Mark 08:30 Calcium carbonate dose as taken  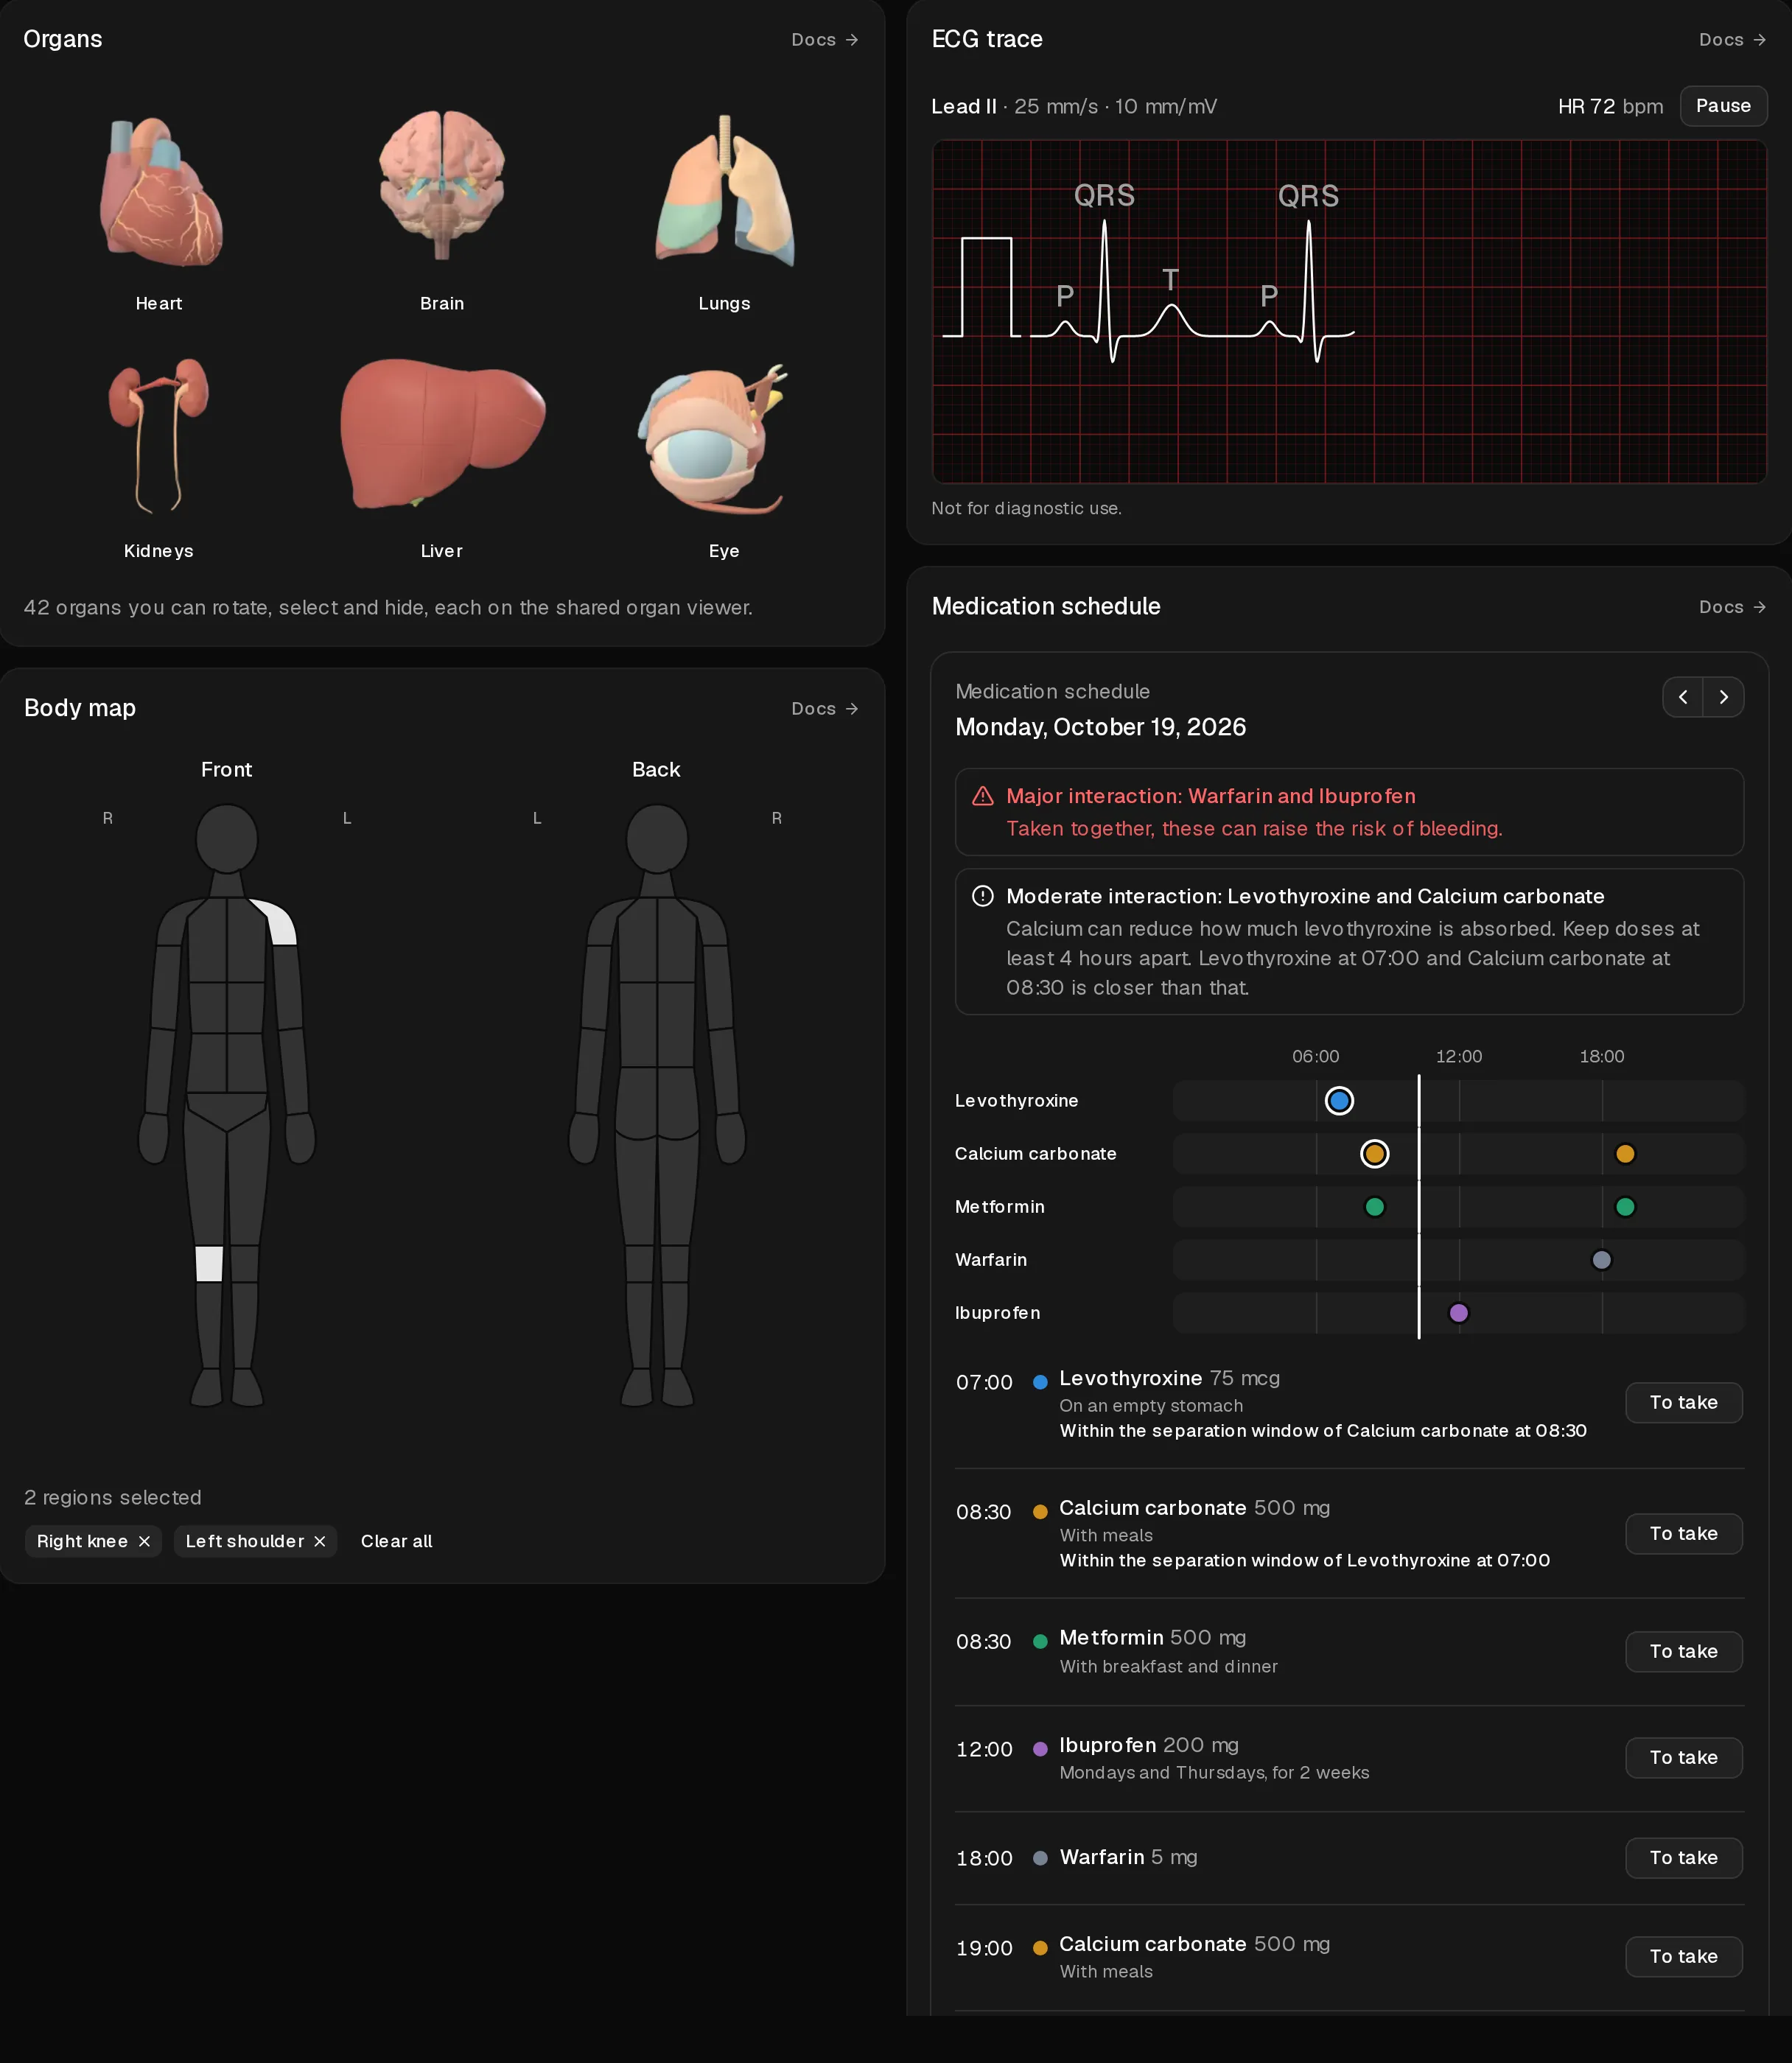pyautogui.click(x=1684, y=1533)
